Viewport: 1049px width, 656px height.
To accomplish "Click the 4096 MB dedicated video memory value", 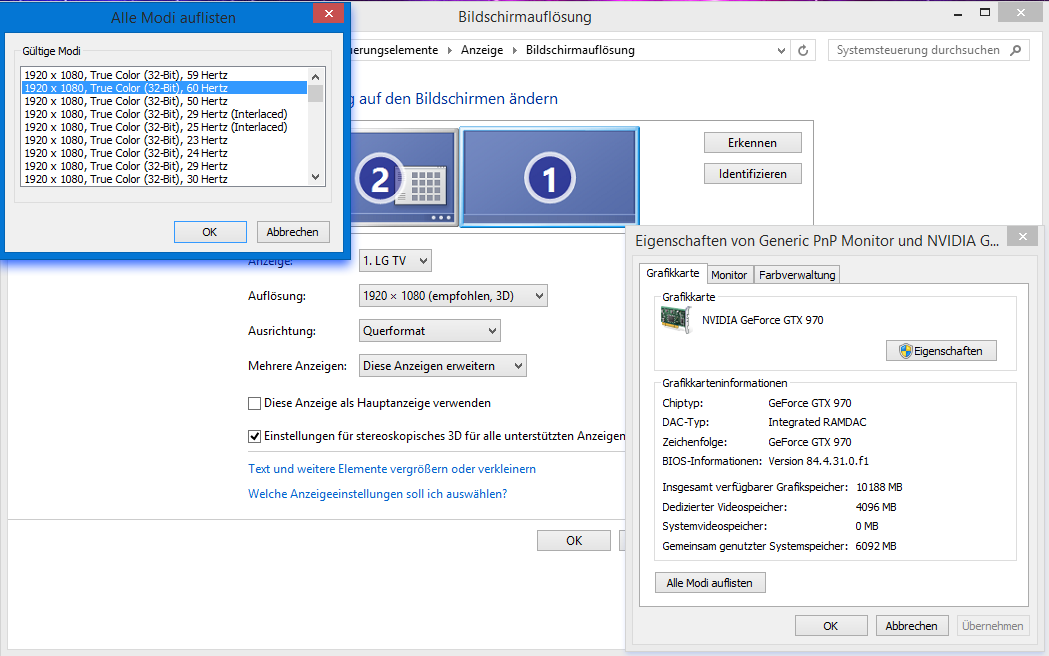I will pyautogui.click(x=876, y=508).
